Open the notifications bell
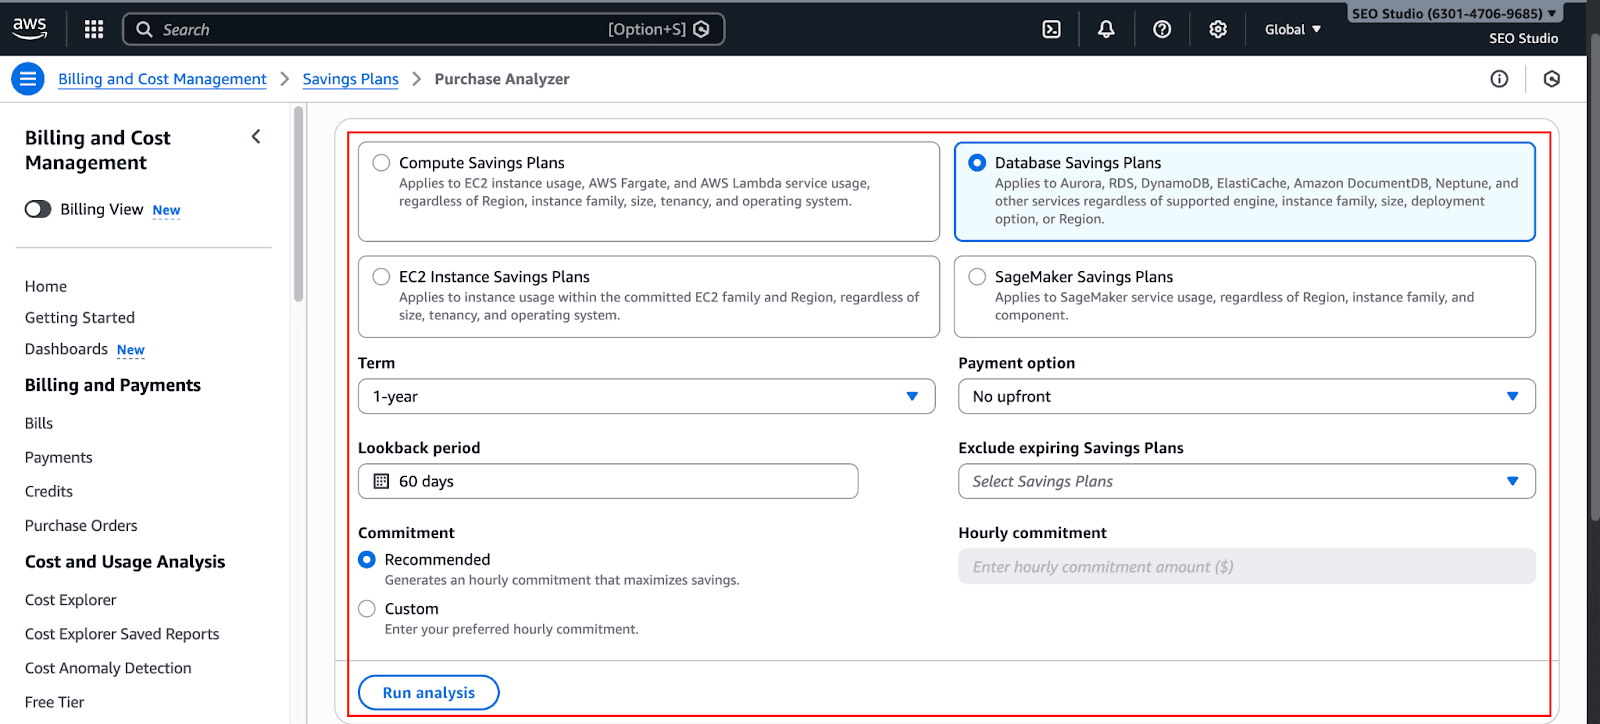The height and width of the screenshot is (724, 1600). coord(1106,30)
